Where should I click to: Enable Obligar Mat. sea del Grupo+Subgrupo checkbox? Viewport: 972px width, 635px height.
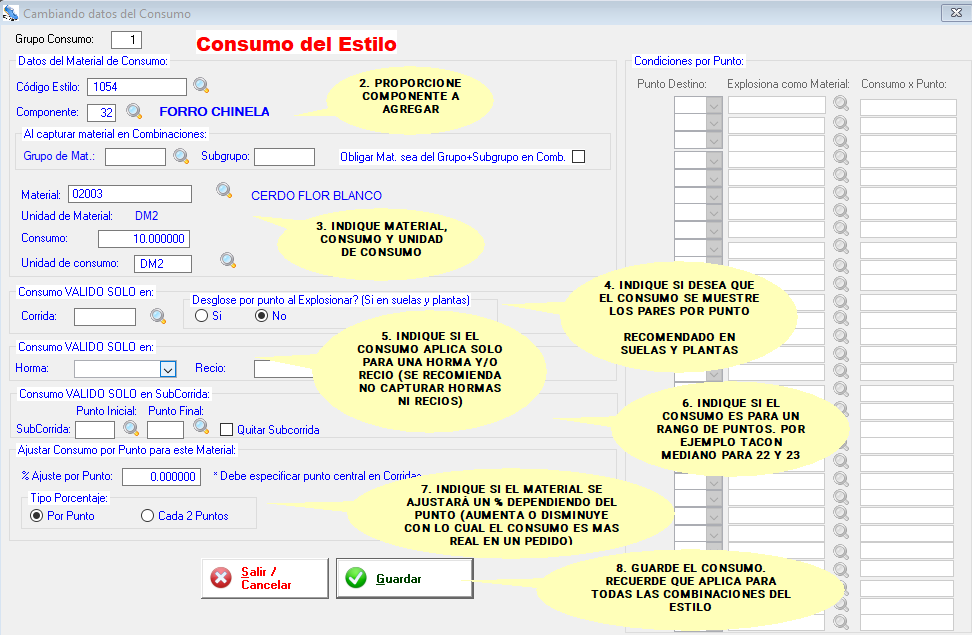pyautogui.click(x=578, y=156)
